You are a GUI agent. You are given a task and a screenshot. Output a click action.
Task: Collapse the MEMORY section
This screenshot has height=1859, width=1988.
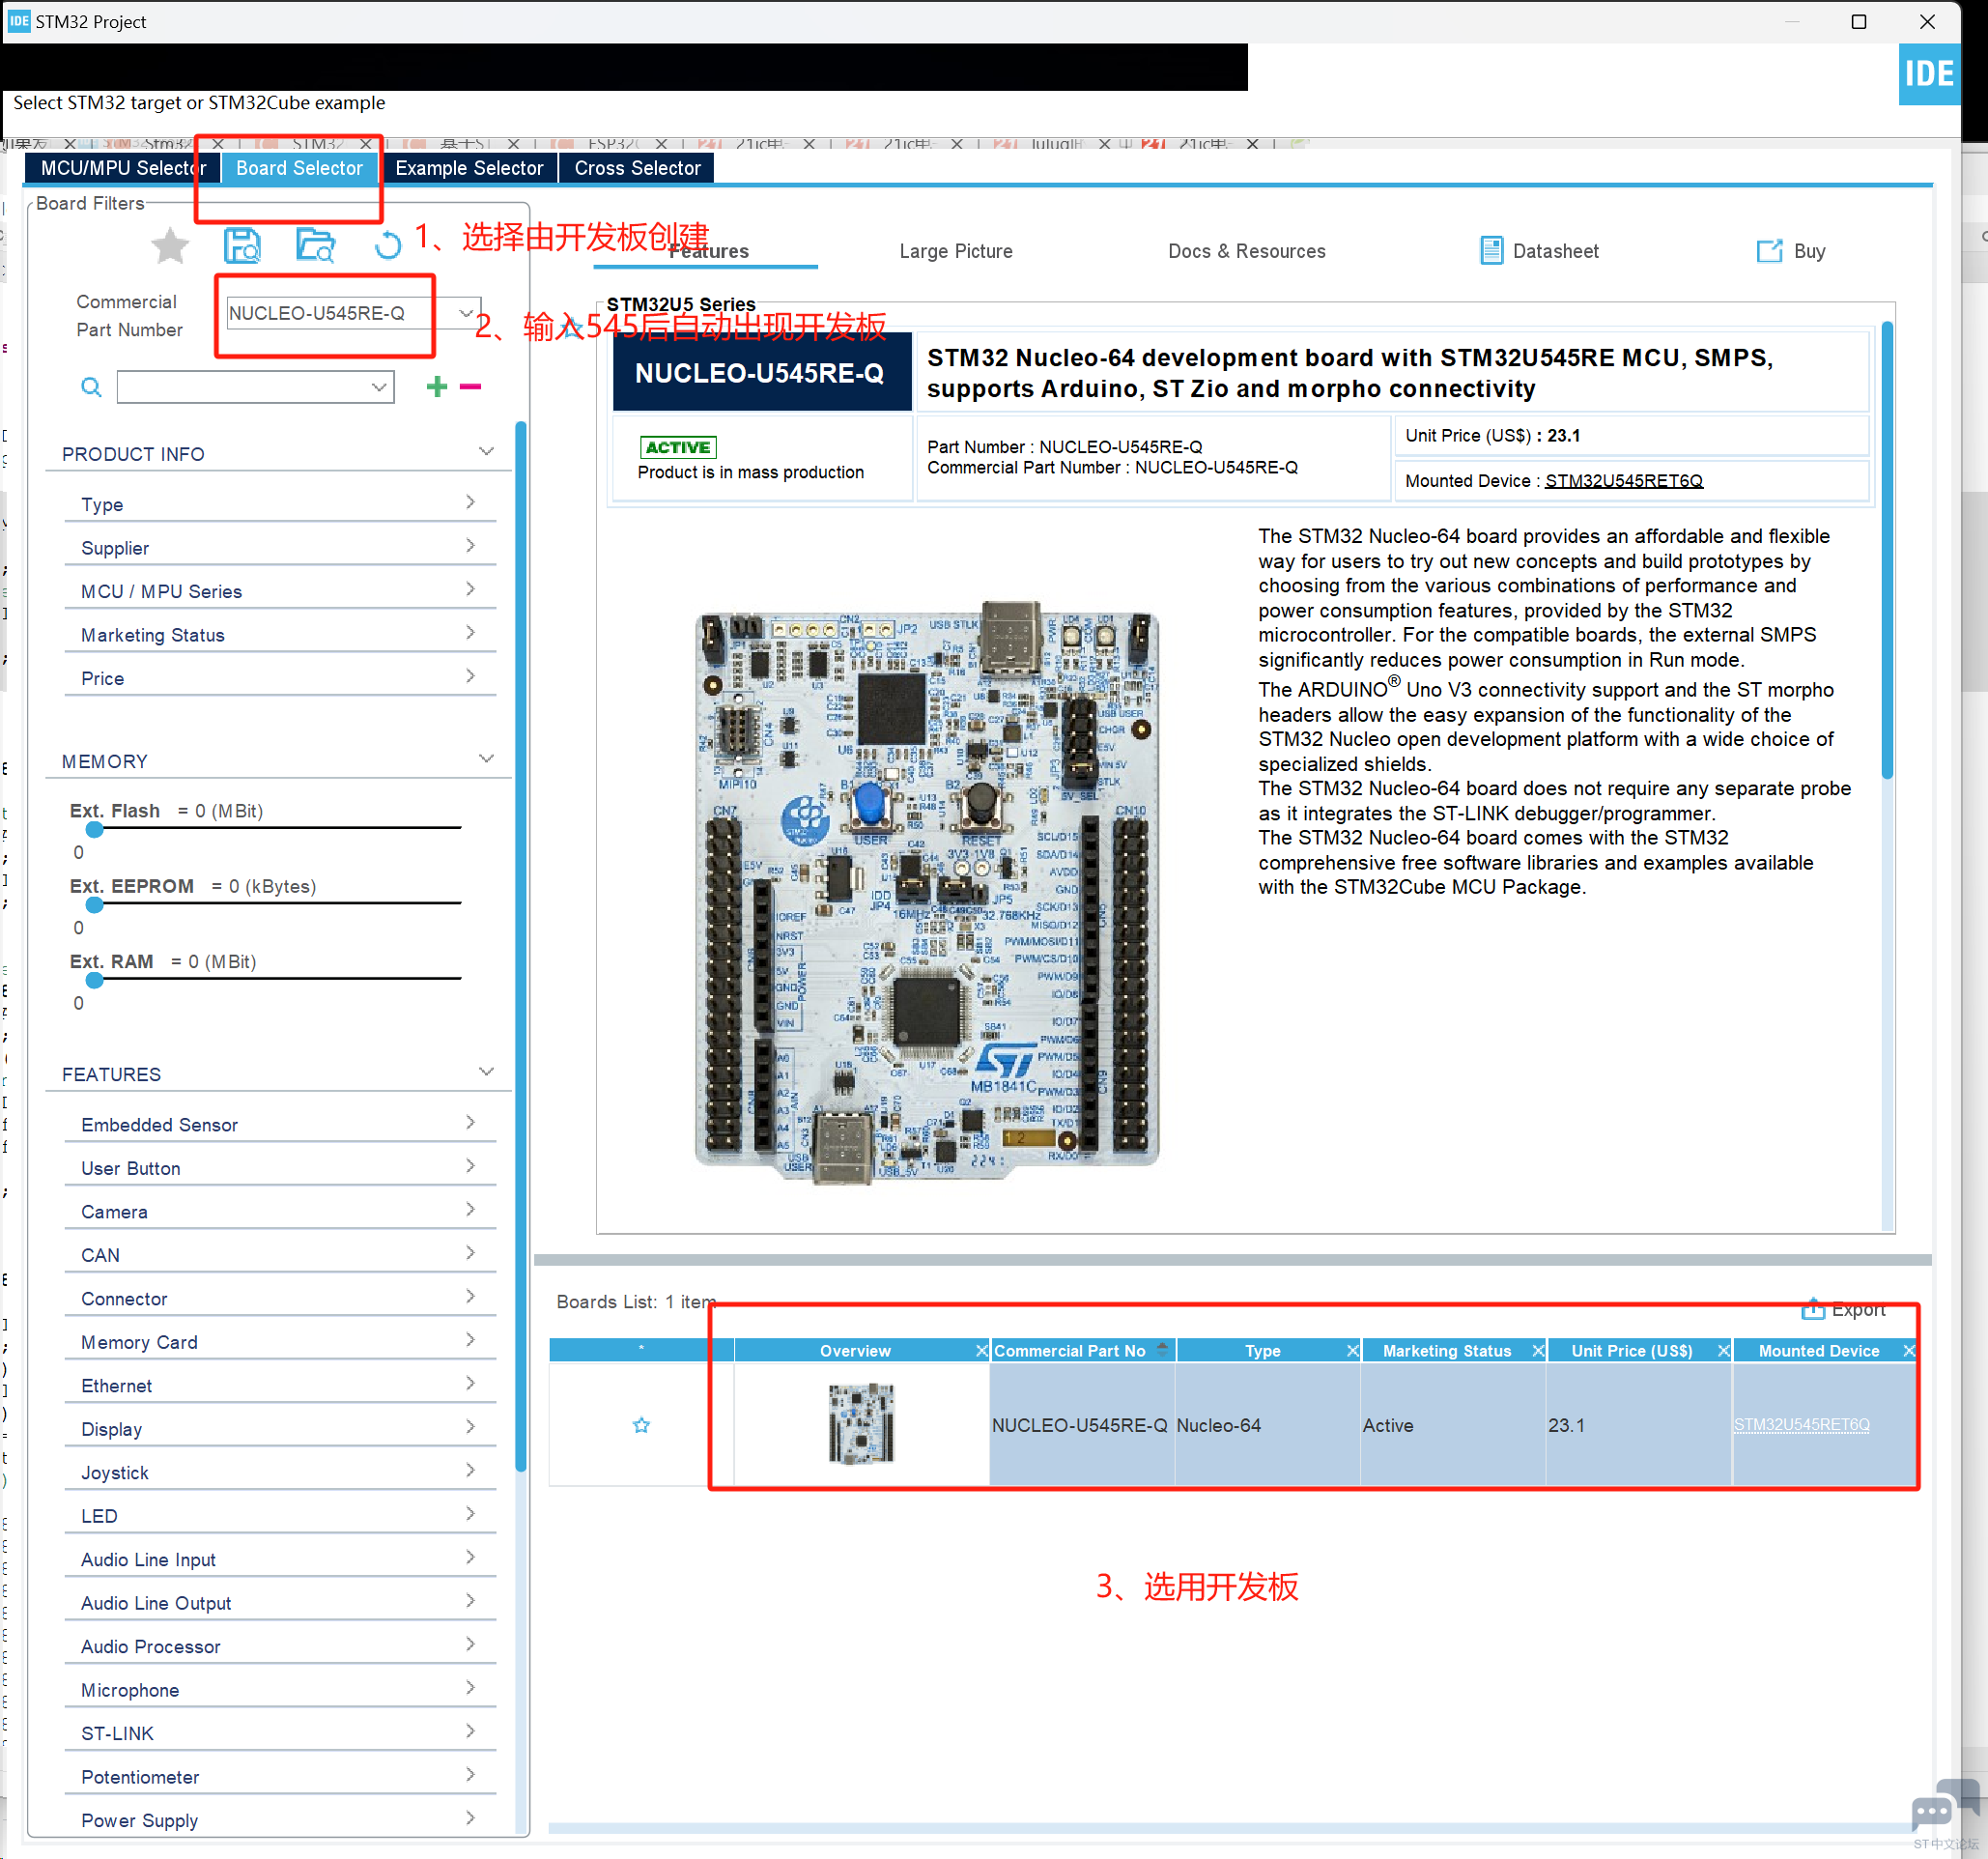[487, 759]
